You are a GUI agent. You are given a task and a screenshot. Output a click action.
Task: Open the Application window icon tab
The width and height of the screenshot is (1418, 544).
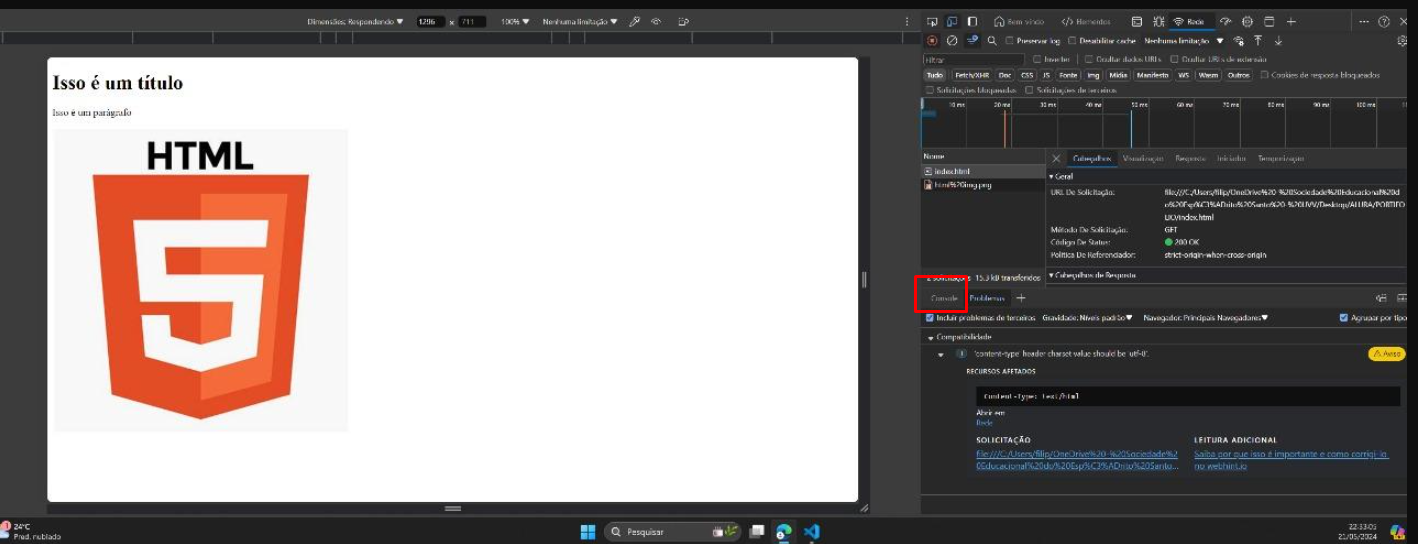(x=1269, y=21)
